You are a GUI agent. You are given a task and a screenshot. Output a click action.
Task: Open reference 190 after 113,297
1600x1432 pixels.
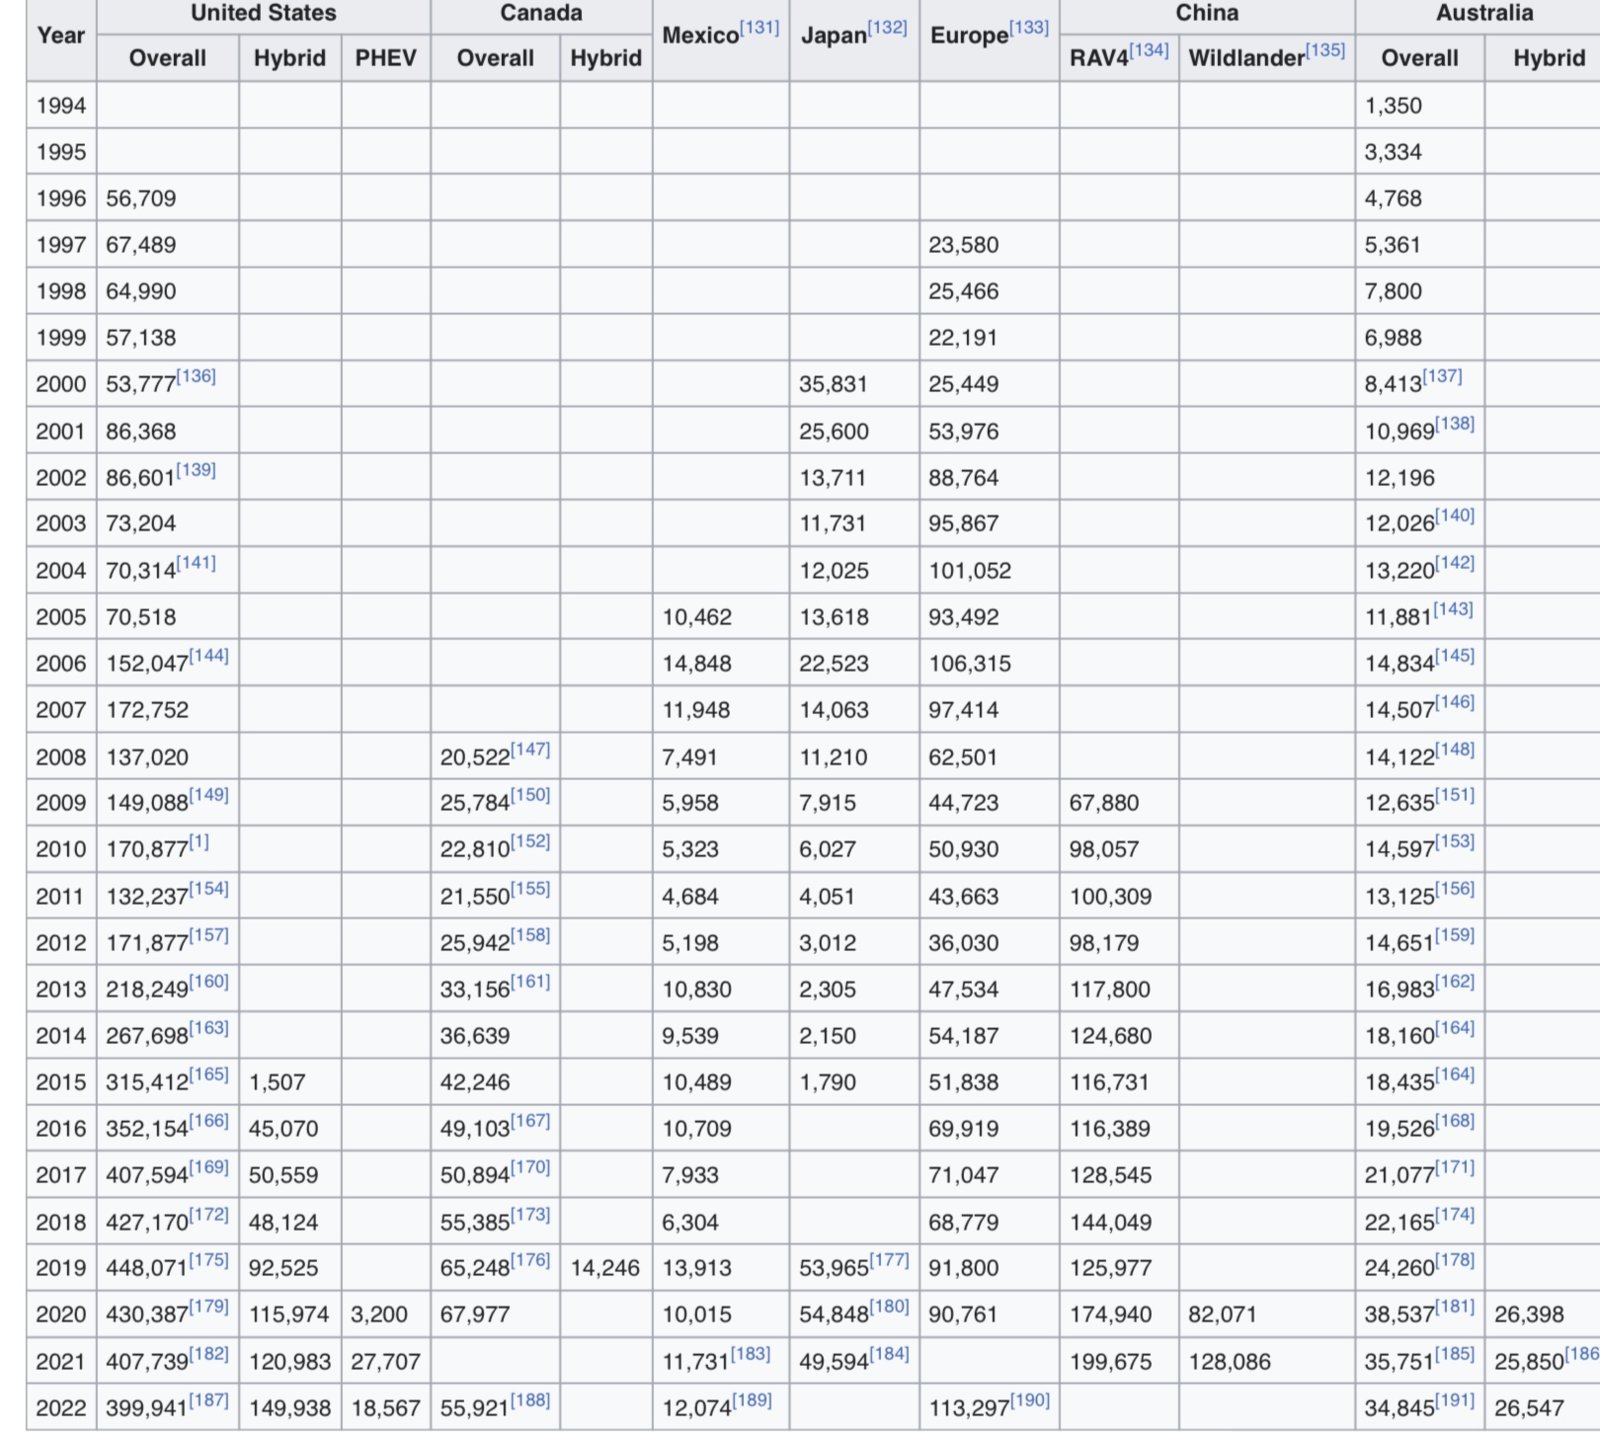click(x=1030, y=1399)
